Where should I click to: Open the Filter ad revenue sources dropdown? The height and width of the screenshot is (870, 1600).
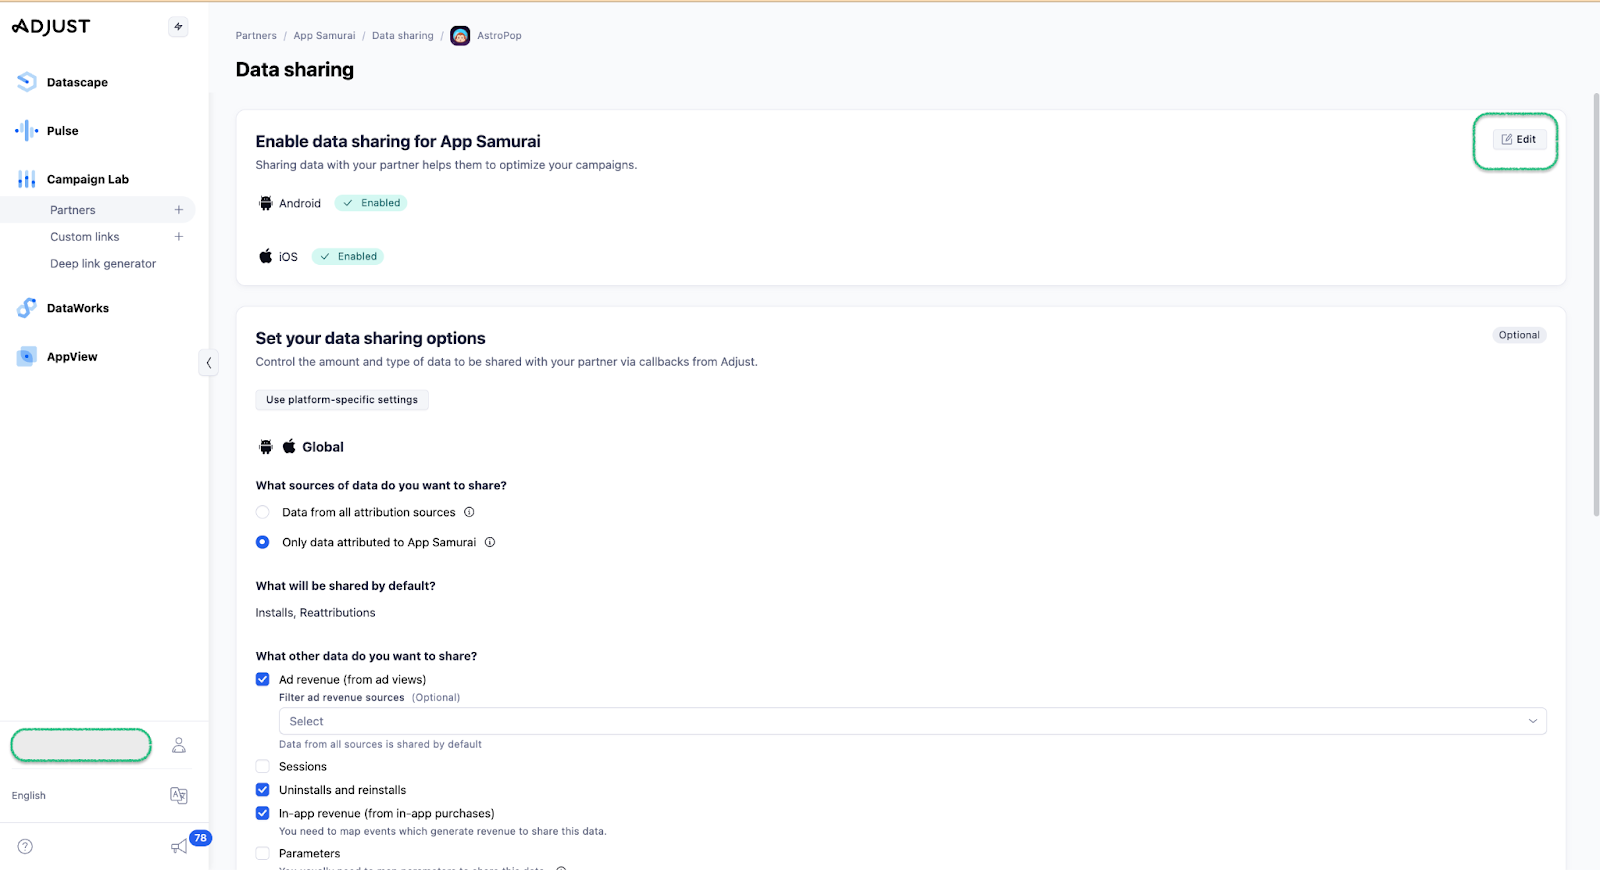tap(913, 721)
